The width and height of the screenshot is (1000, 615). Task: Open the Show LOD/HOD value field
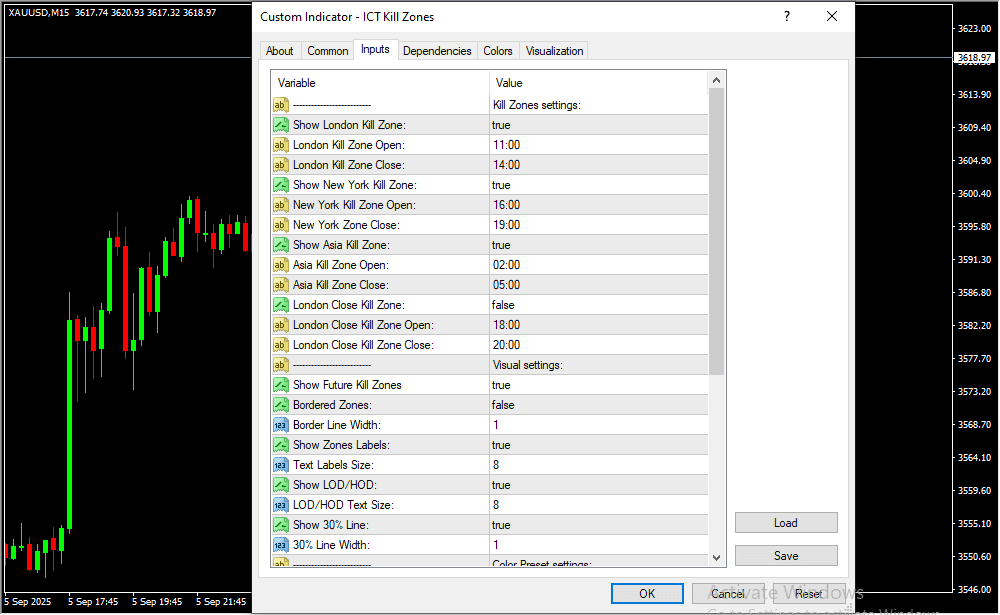pyautogui.click(x=597, y=485)
